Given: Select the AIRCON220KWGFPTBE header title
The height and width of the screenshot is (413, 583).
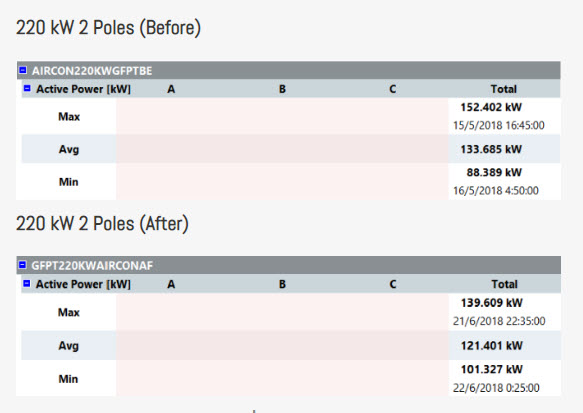Looking at the screenshot, I should 92,71.
